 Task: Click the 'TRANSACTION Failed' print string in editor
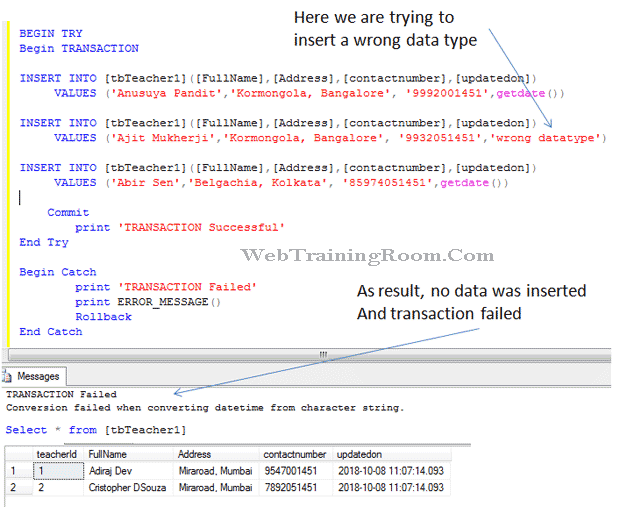pos(187,287)
